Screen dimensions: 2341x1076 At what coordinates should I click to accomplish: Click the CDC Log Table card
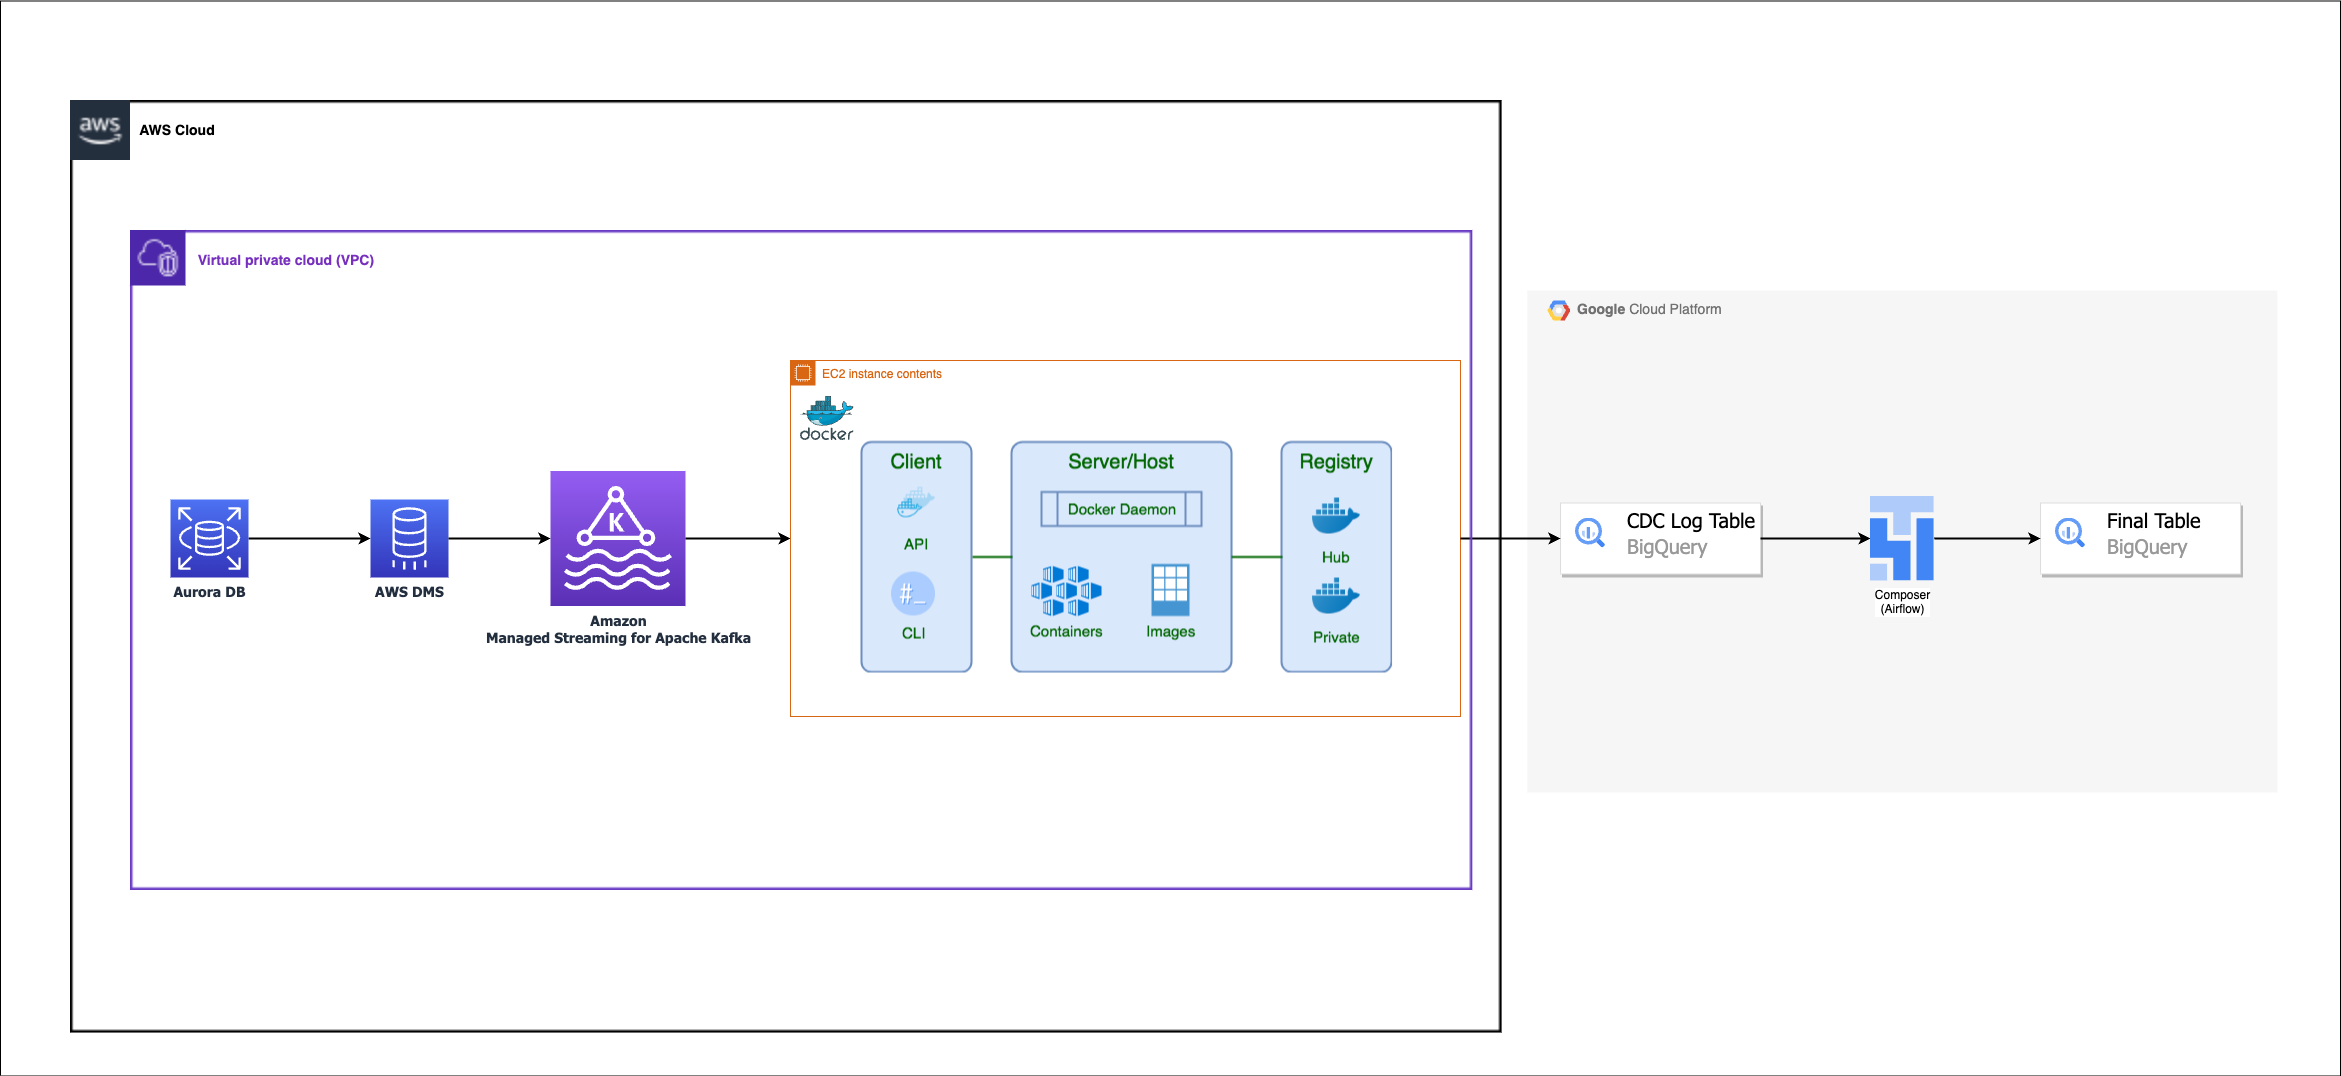(1661, 539)
